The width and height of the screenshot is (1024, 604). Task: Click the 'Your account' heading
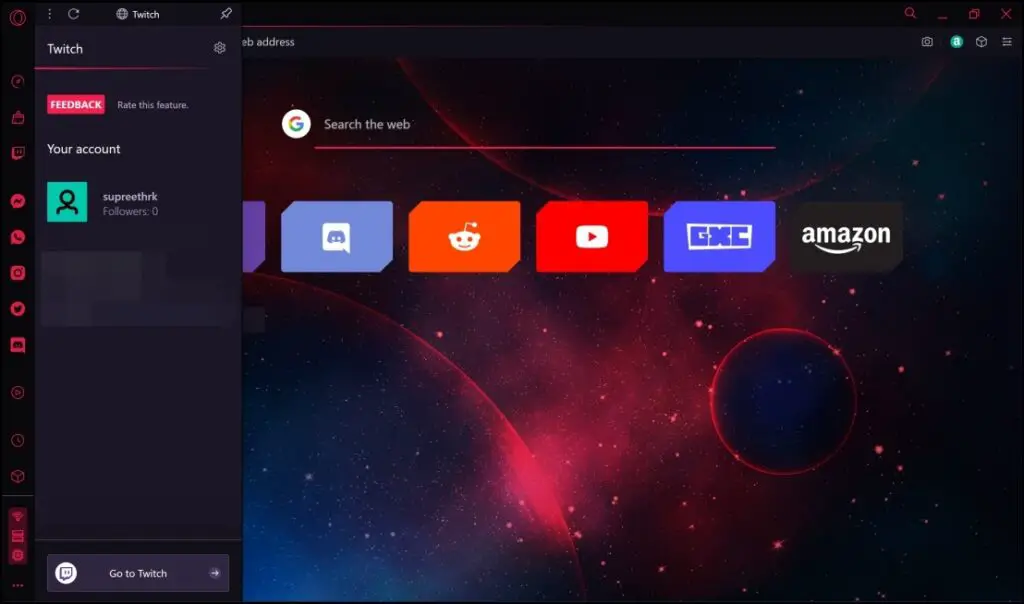(84, 149)
